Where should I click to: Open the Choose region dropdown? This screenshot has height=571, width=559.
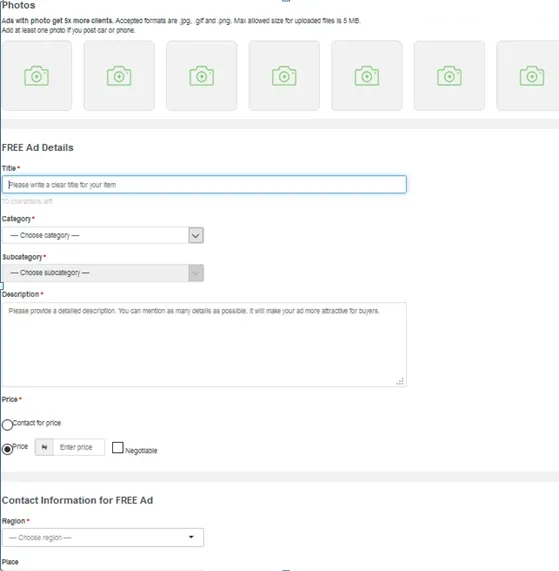point(103,537)
